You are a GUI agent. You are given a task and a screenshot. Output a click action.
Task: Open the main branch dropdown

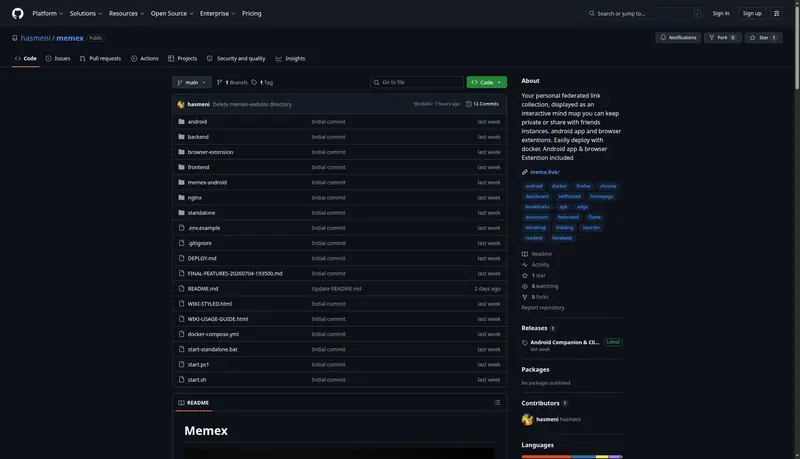[x=192, y=82]
